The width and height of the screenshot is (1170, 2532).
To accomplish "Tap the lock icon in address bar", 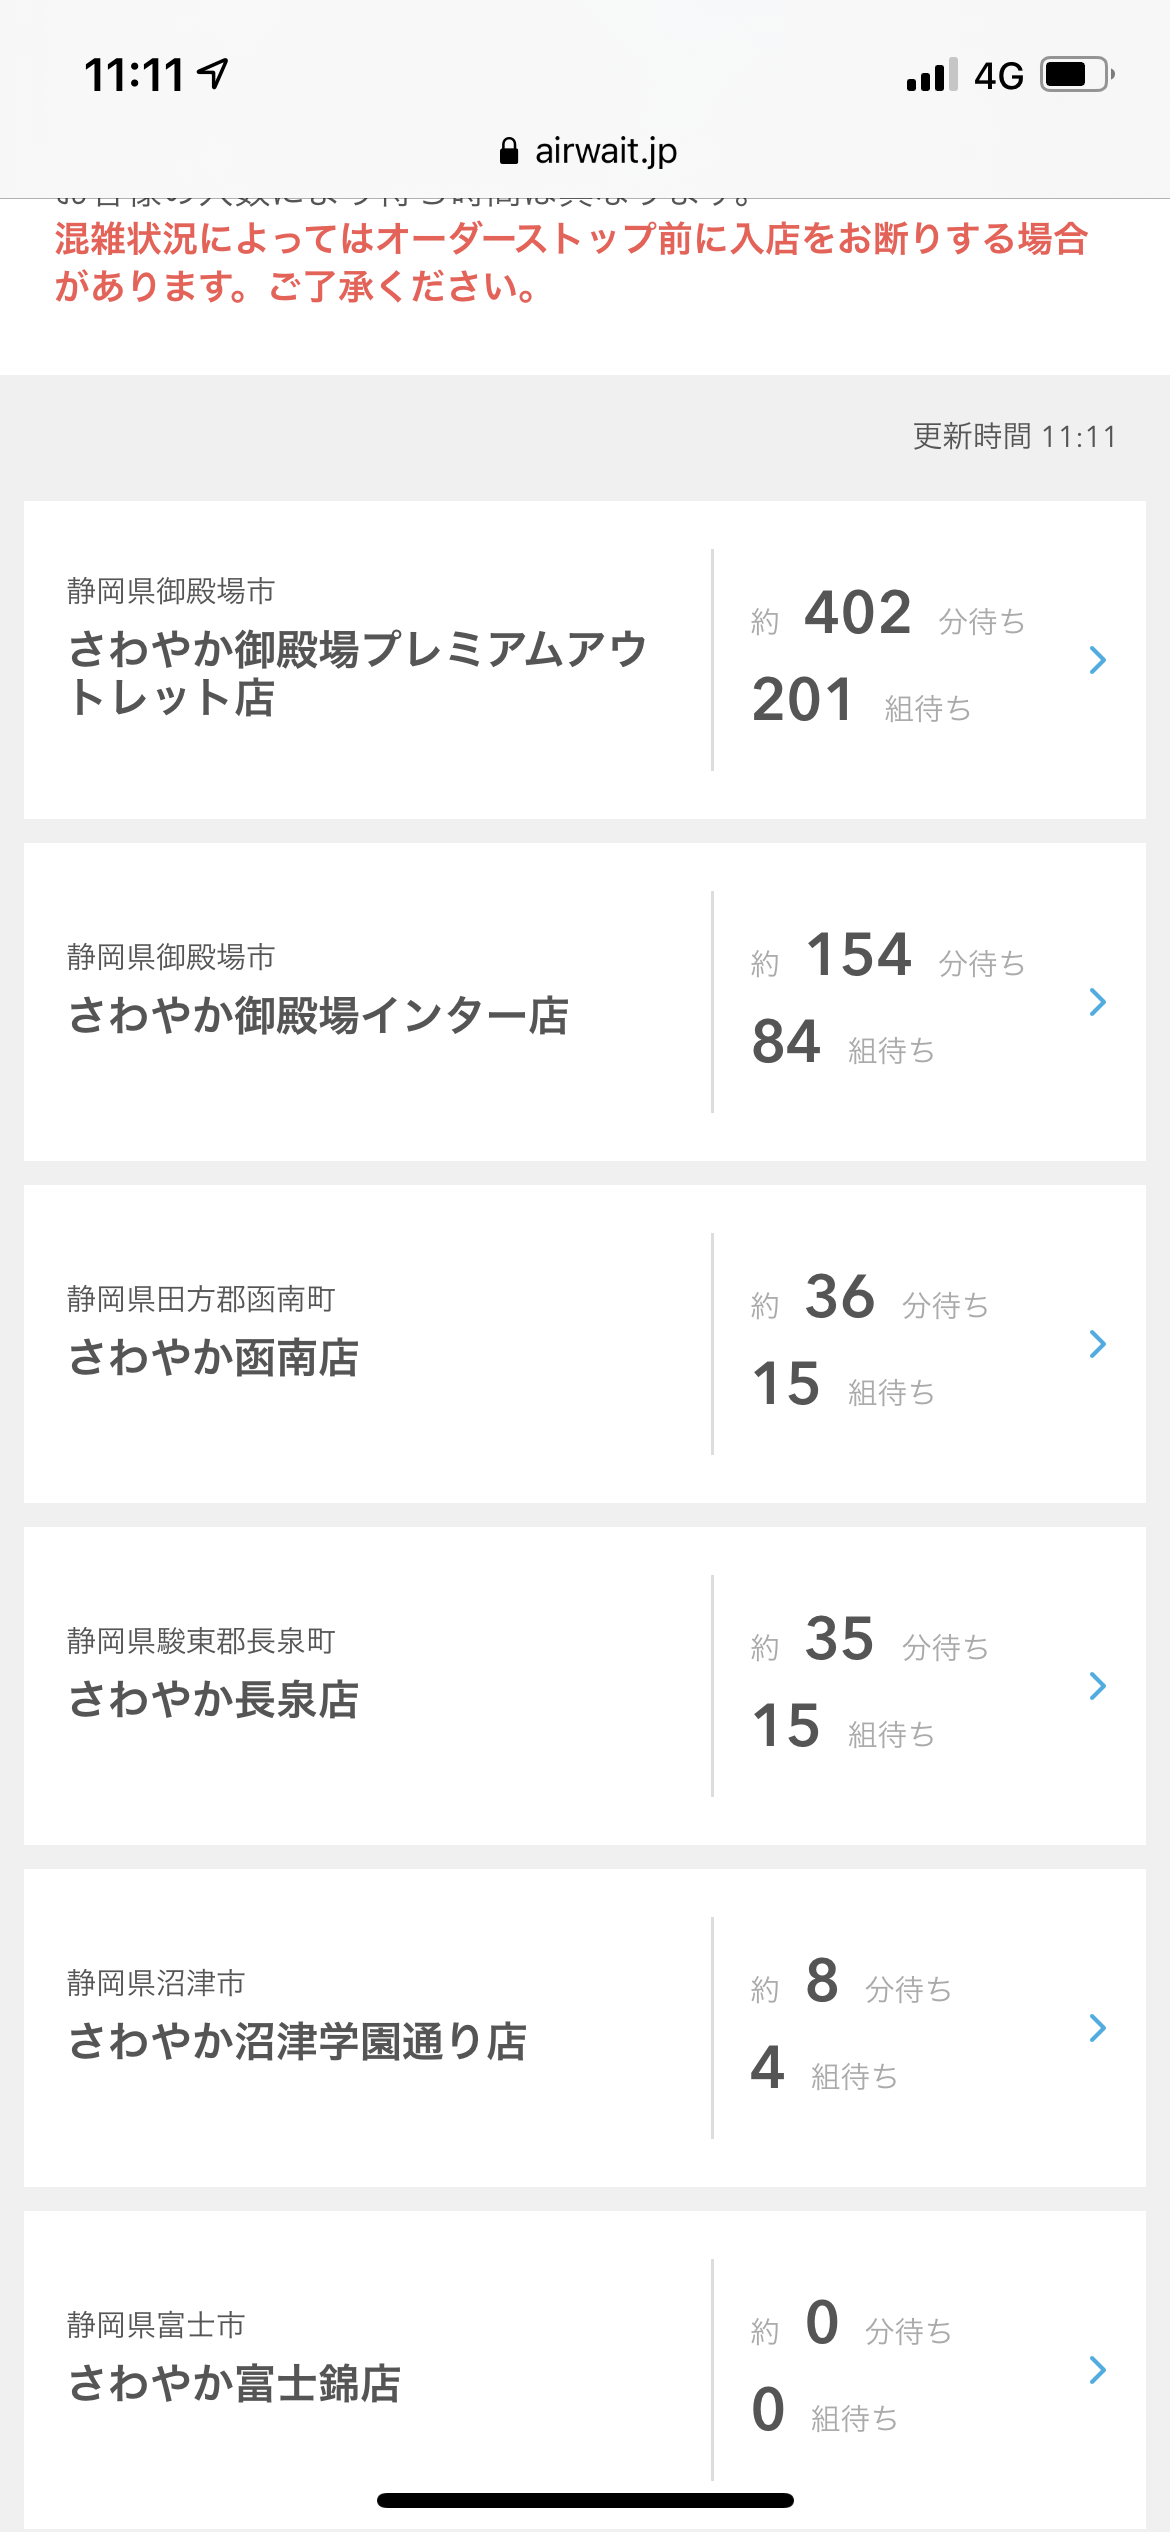I will (509, 151).
